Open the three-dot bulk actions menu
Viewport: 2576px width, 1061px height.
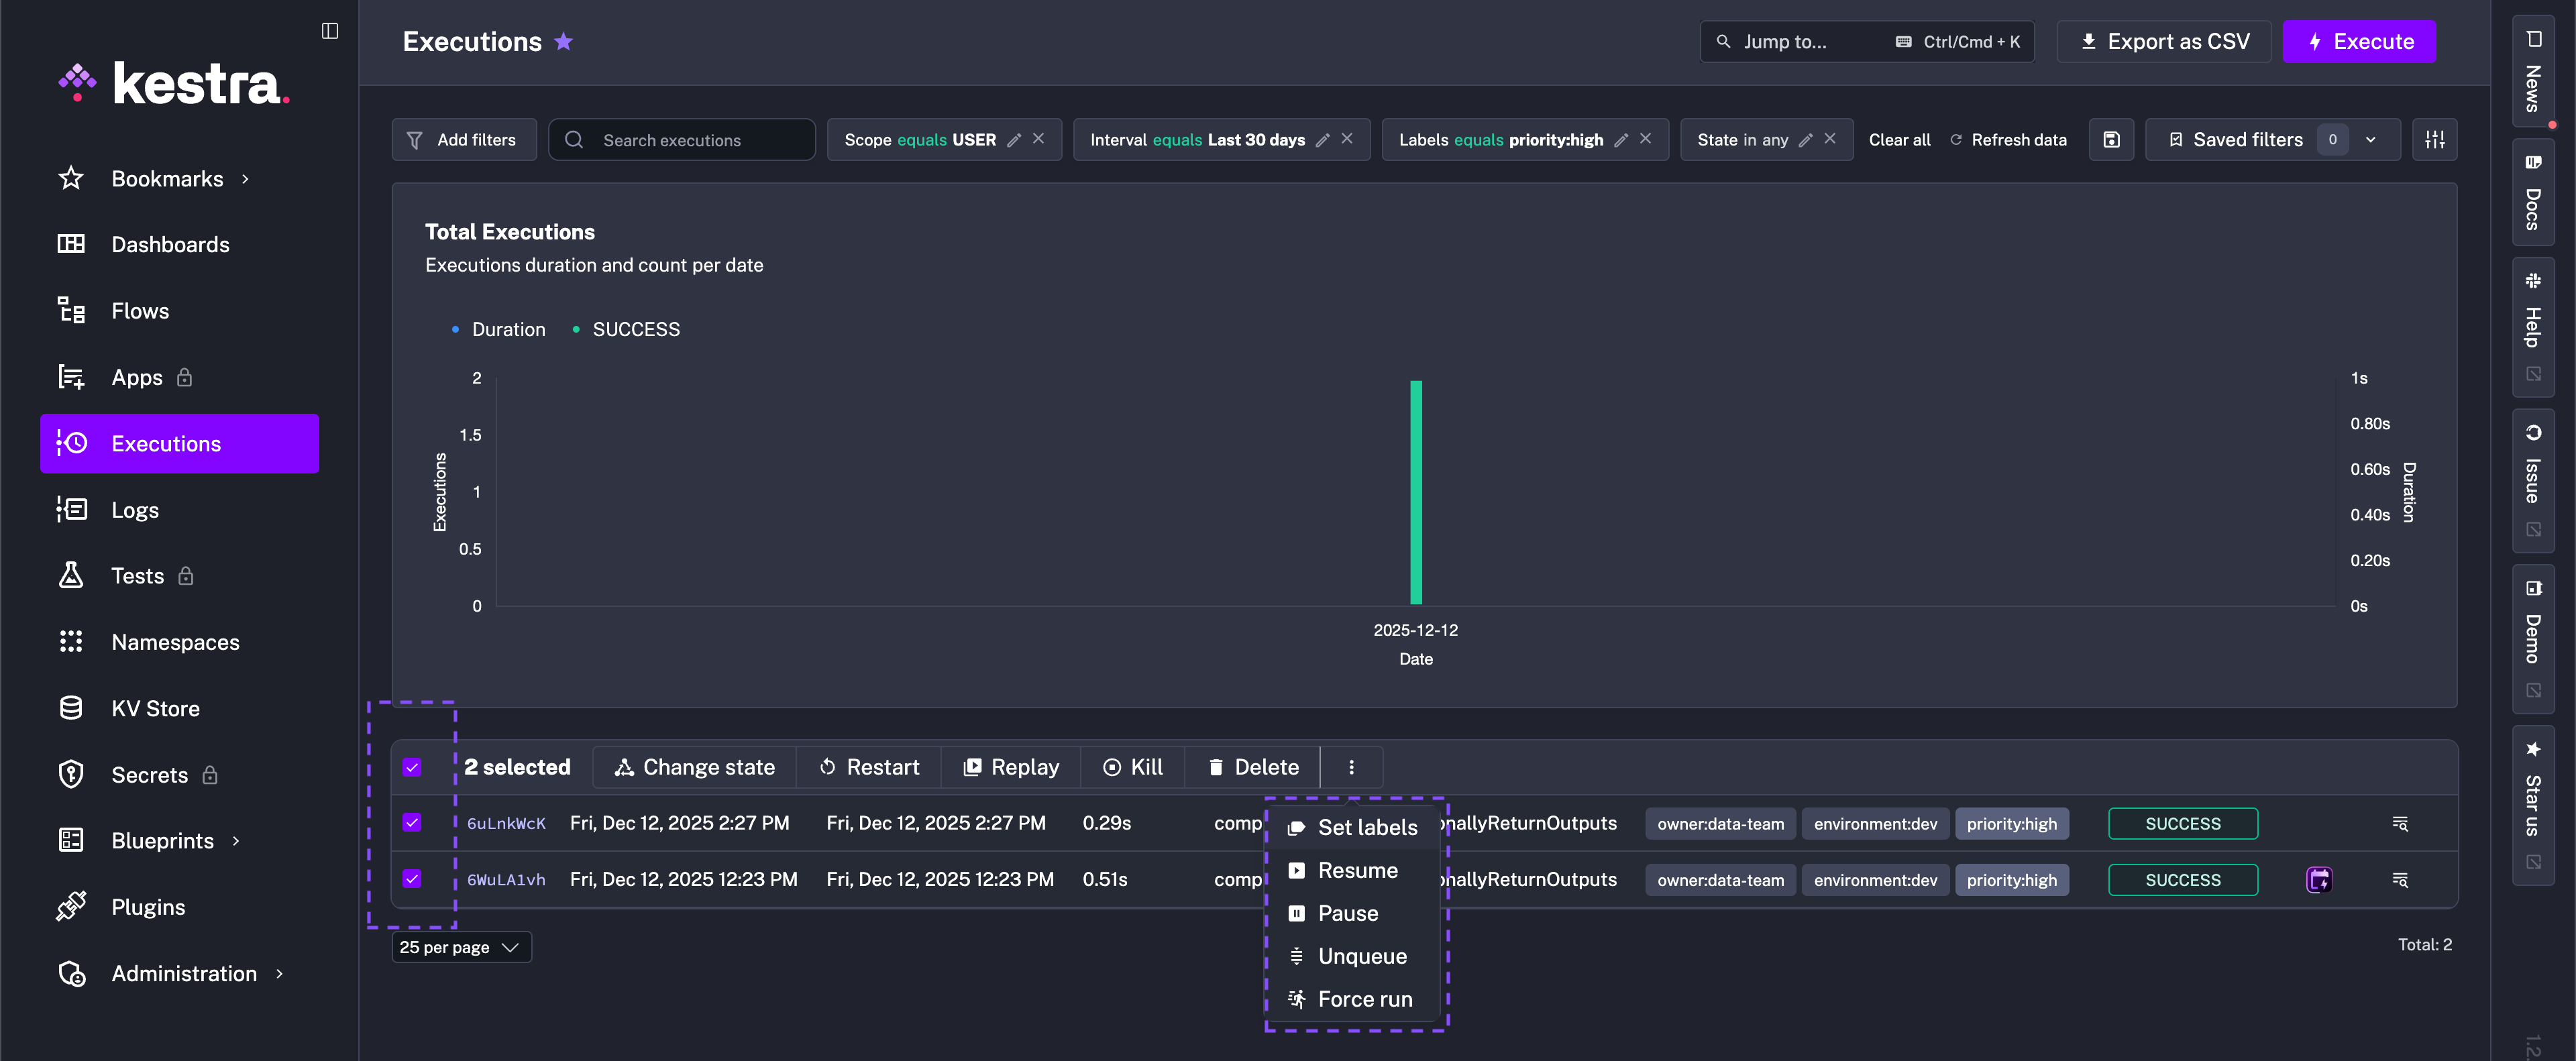coord(1351,767)
